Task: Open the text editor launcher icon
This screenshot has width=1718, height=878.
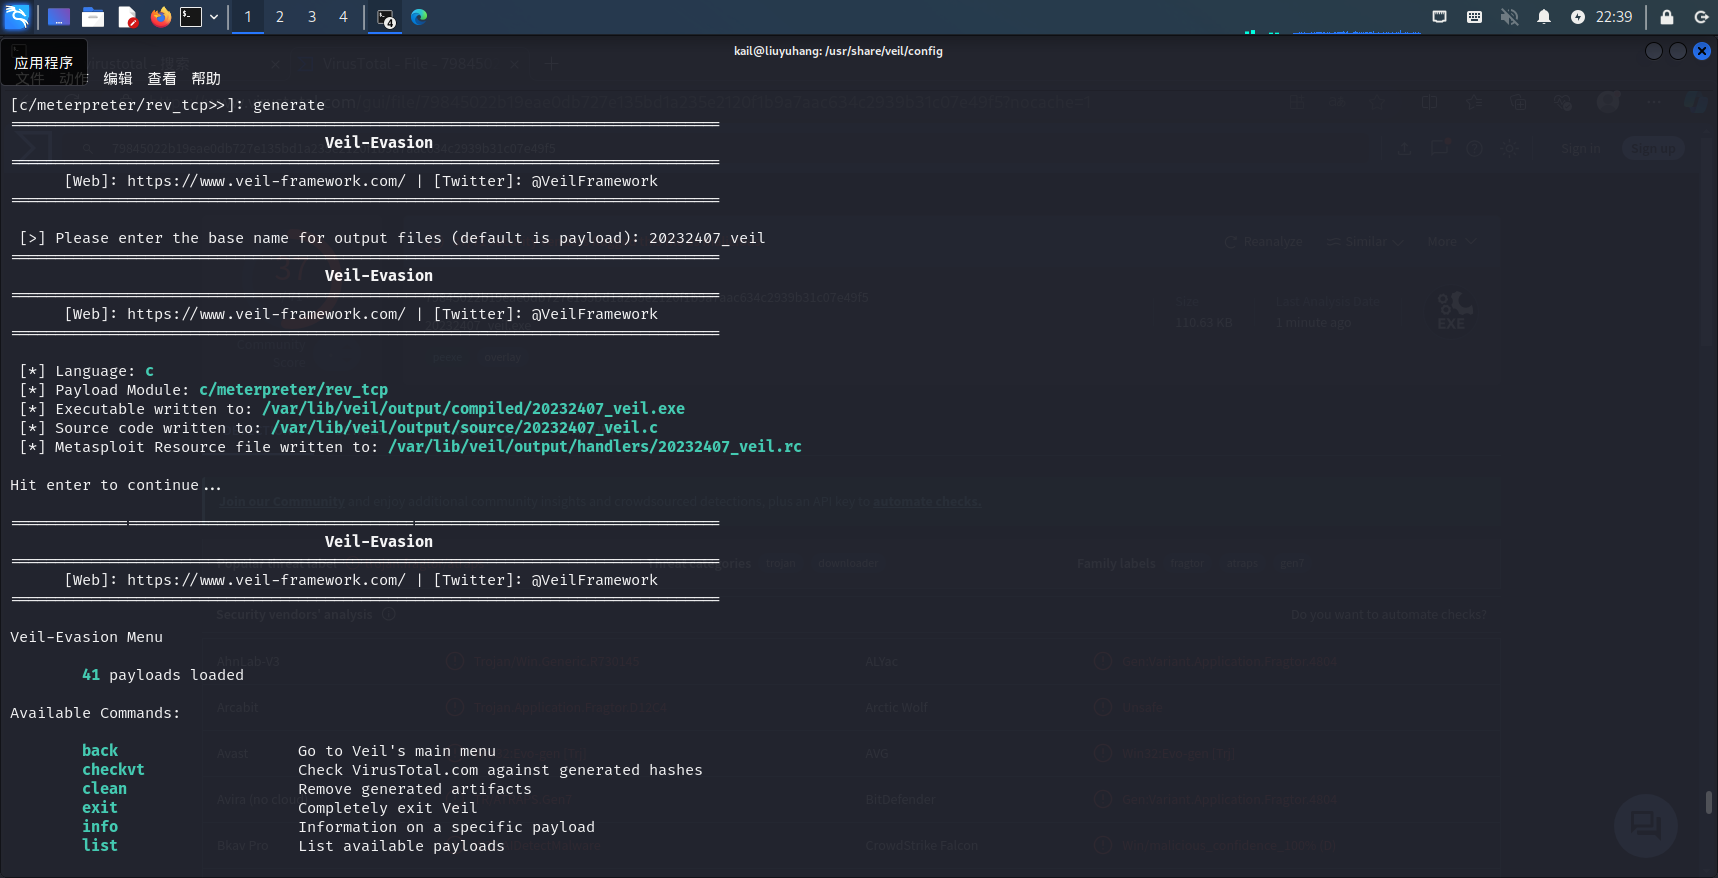Action: [x=127, y=17]
